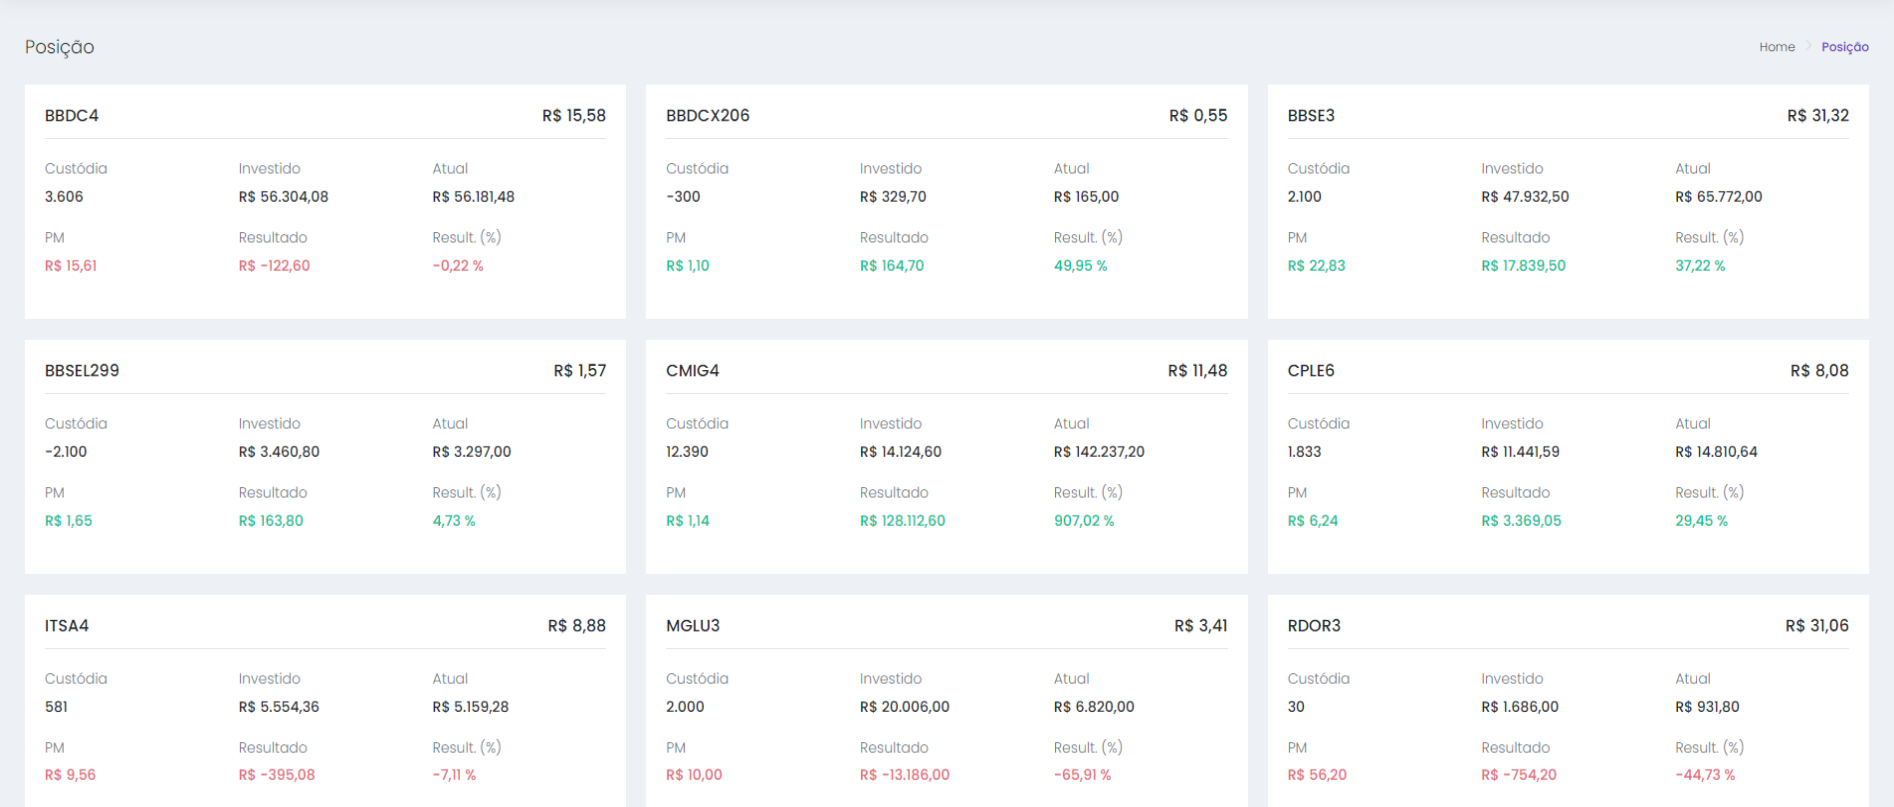Click CMIG4 custody quantity 12.390
1894x807 pixels.
(688, 452)
